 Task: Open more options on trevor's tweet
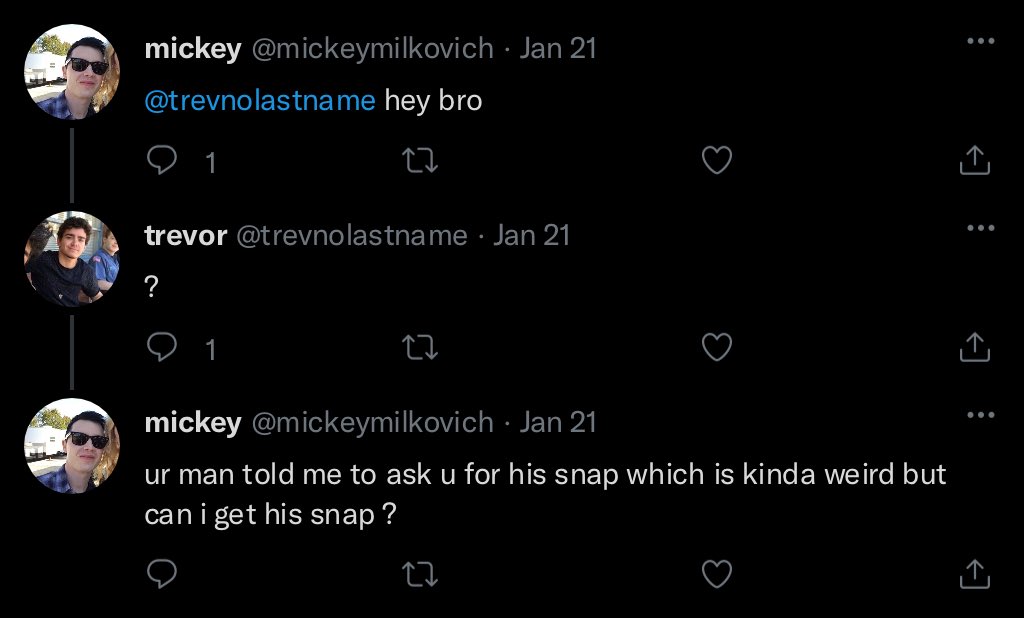(980, 228)
